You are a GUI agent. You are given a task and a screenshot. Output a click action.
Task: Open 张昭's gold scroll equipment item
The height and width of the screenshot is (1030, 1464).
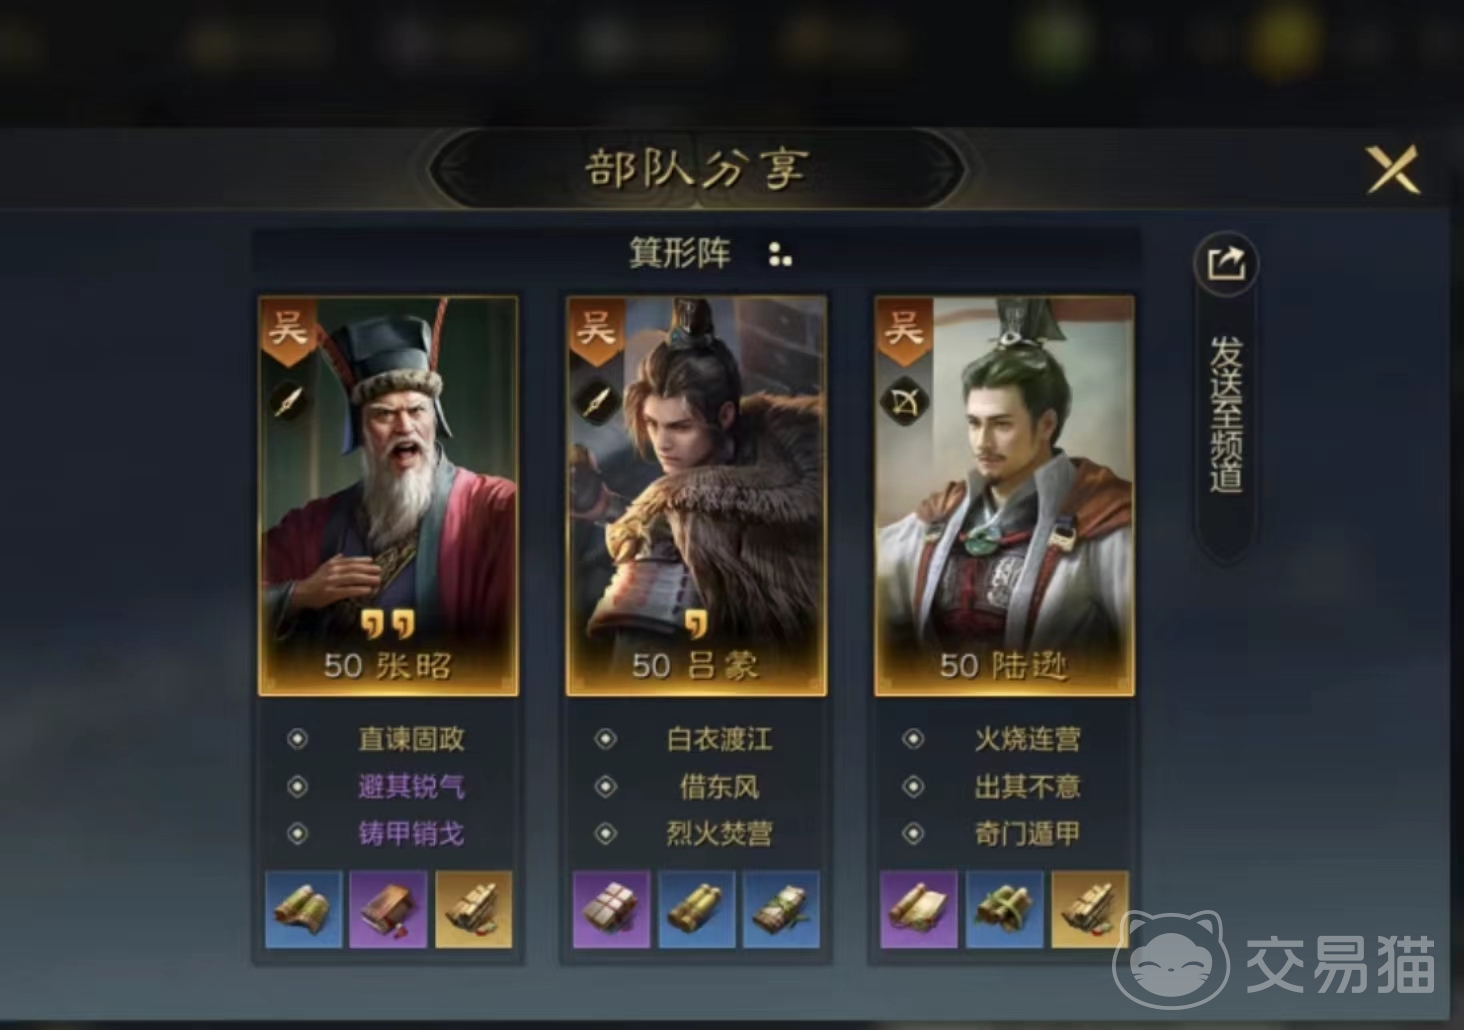tap(473, 909)
